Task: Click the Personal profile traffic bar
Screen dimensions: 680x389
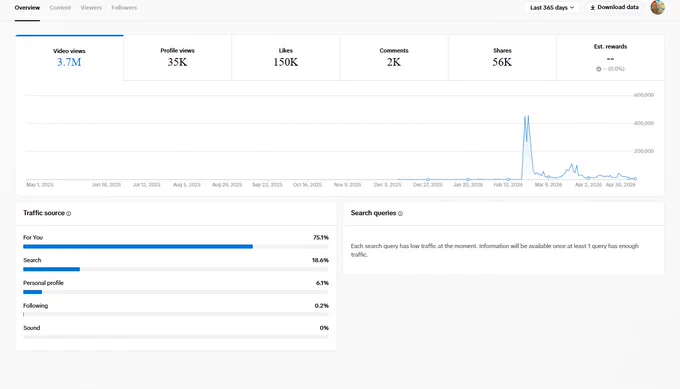Action: (176, 292)
